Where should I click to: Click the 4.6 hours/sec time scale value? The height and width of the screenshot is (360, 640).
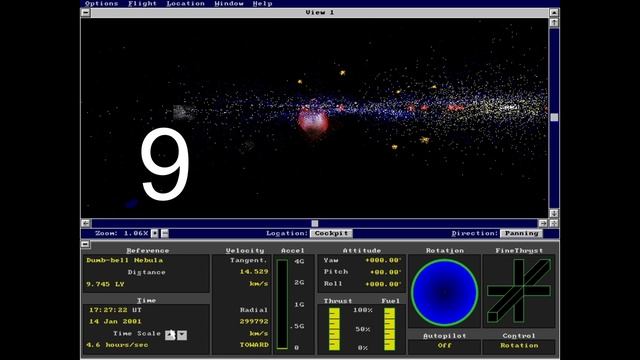pos(117,345)
